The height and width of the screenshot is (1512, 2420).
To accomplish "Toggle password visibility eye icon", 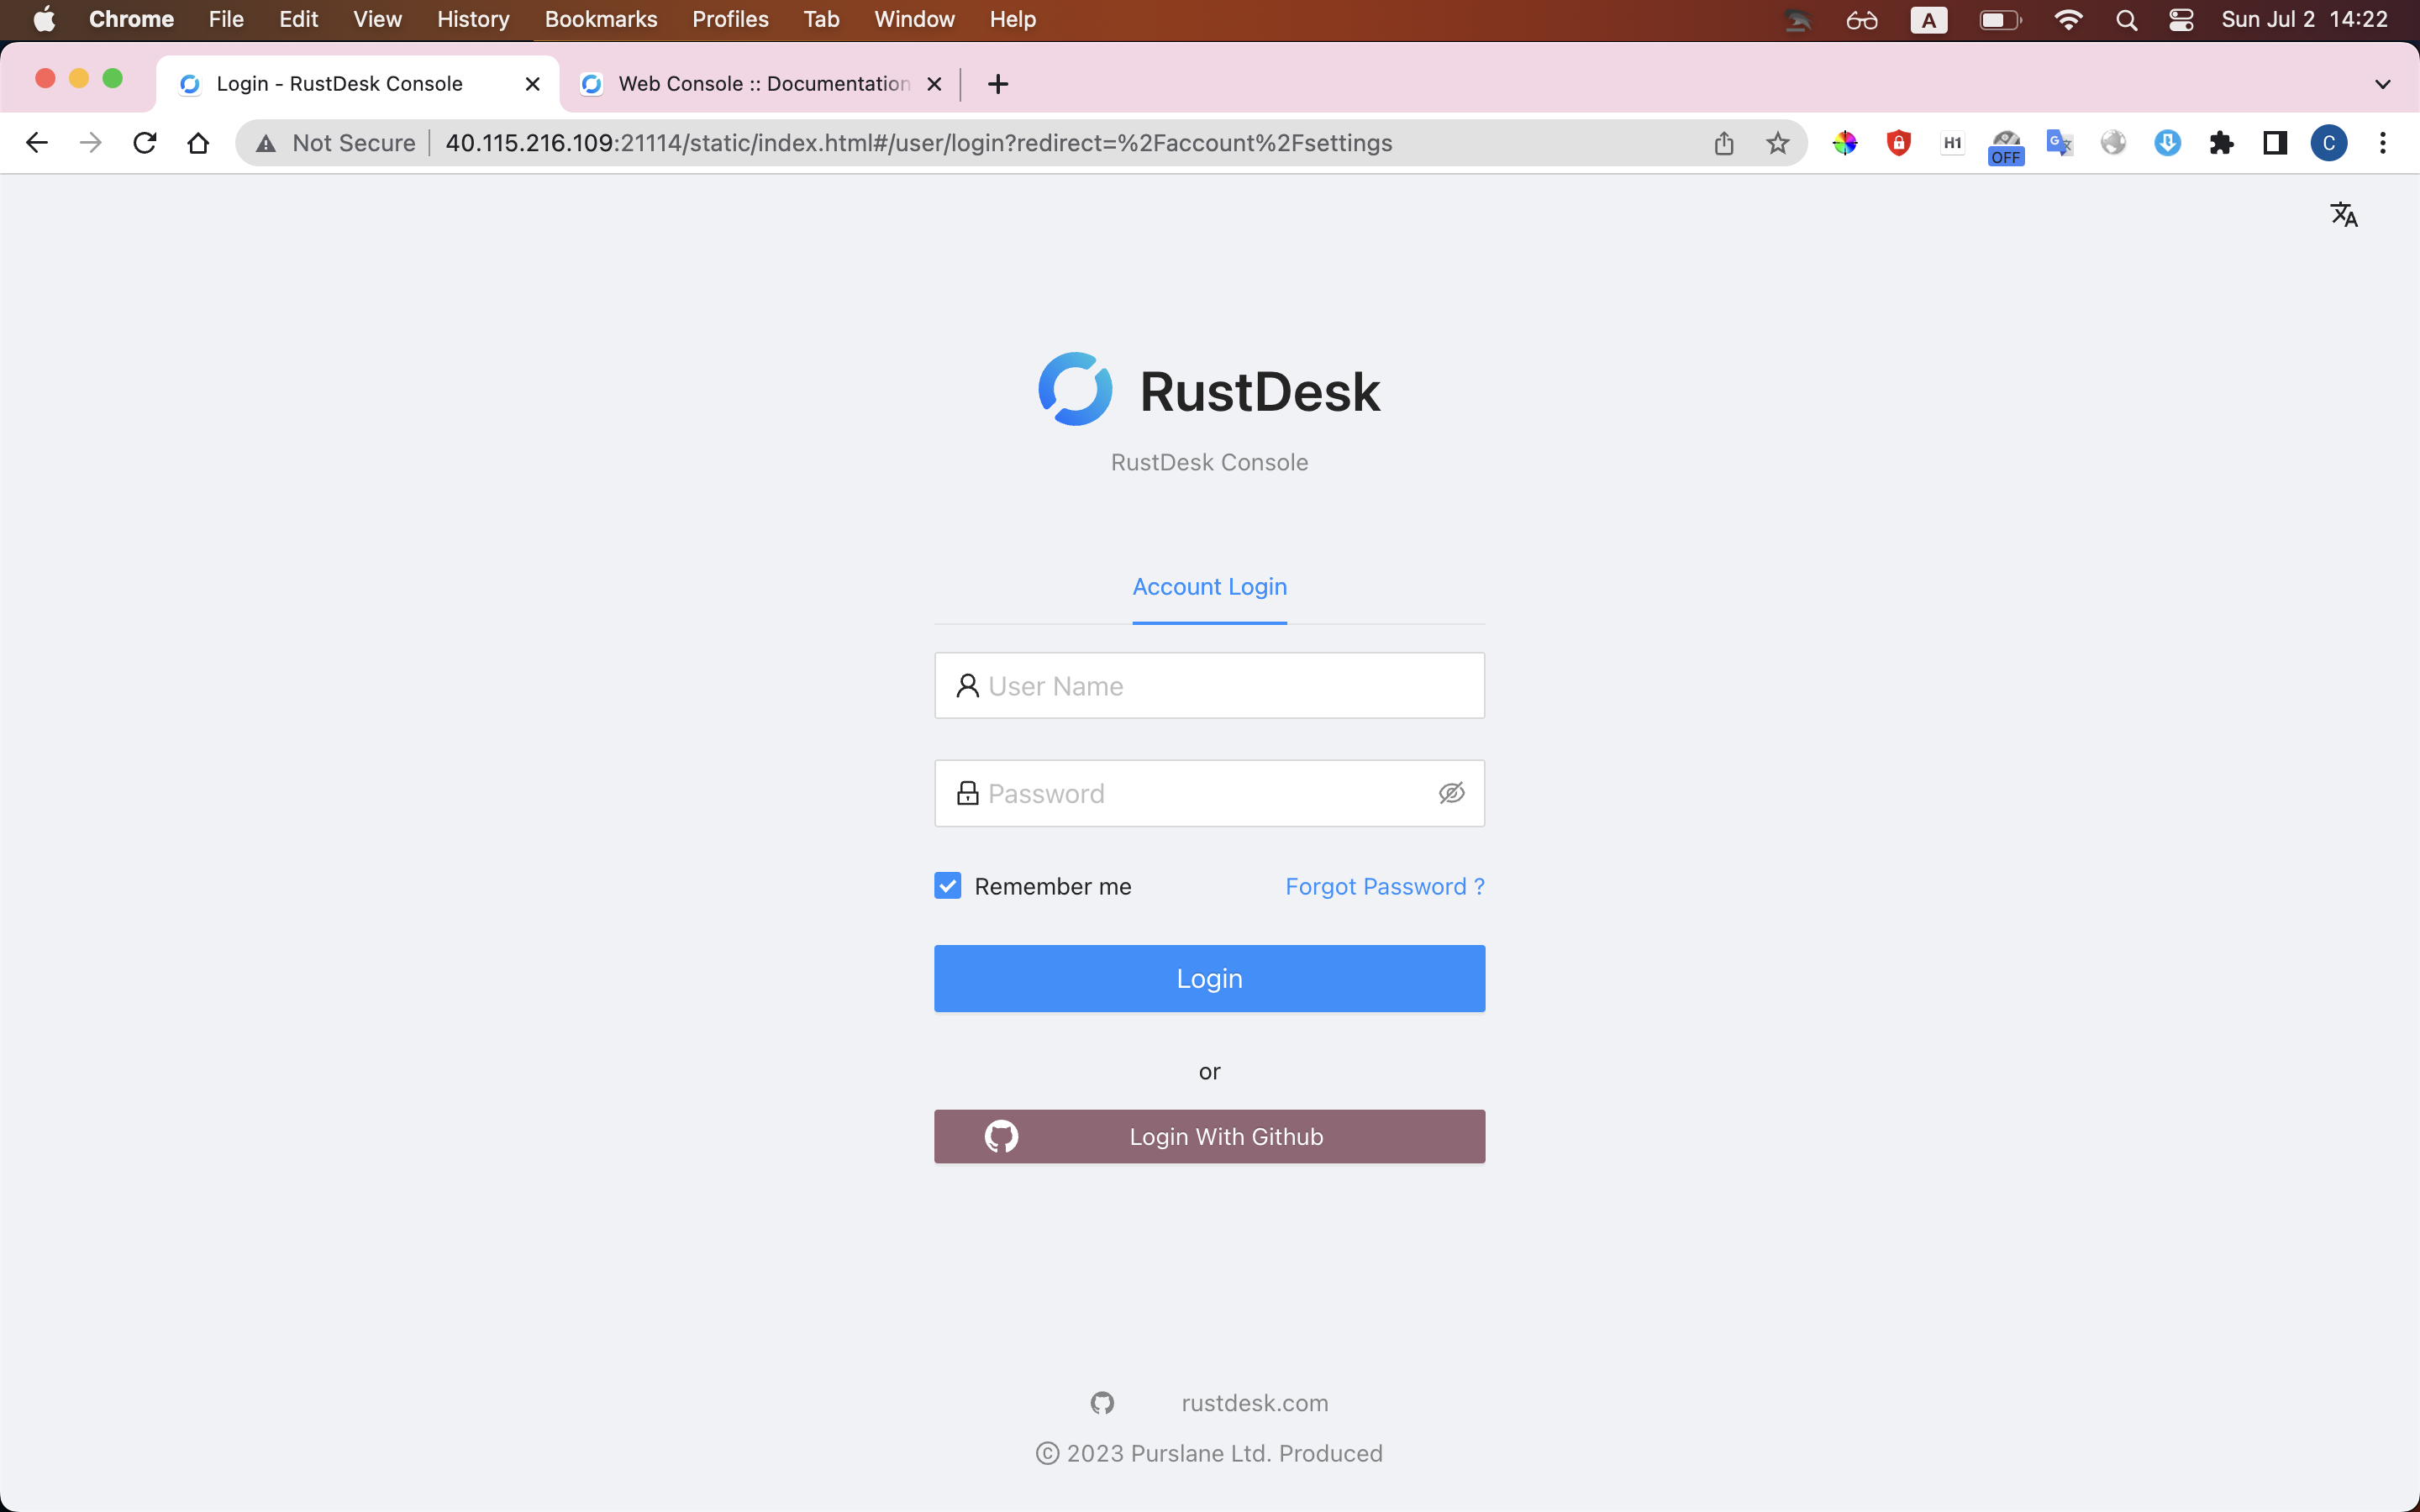I will point(1451,793).
